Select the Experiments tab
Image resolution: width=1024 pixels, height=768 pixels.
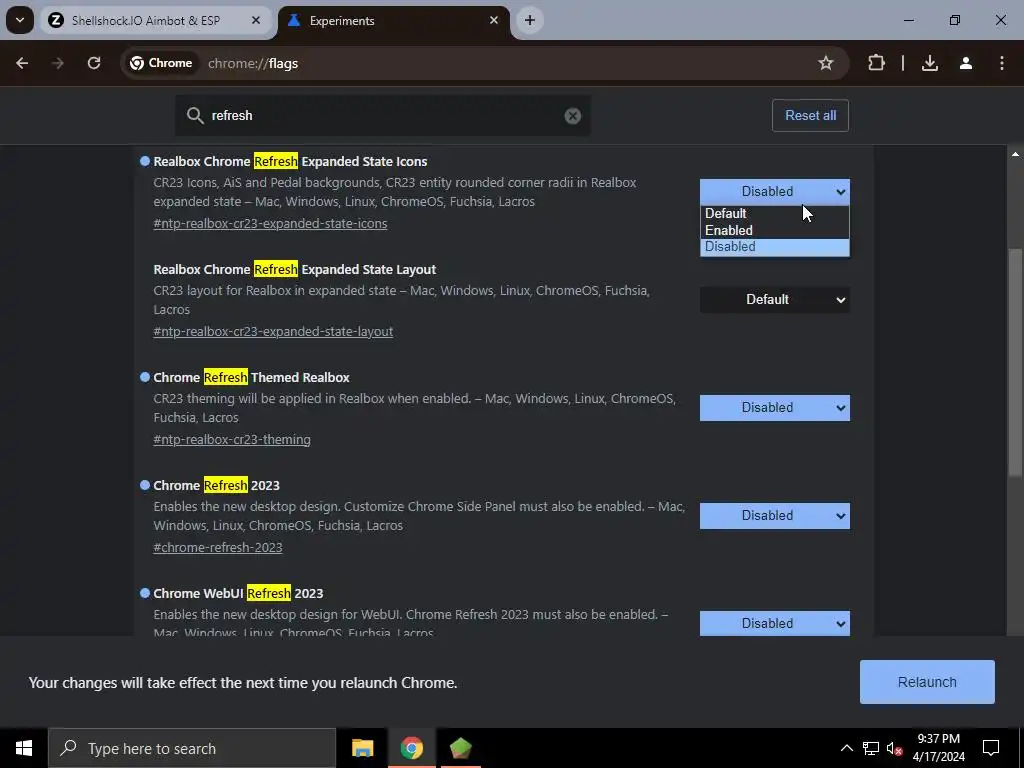click(x=394, y=20)
